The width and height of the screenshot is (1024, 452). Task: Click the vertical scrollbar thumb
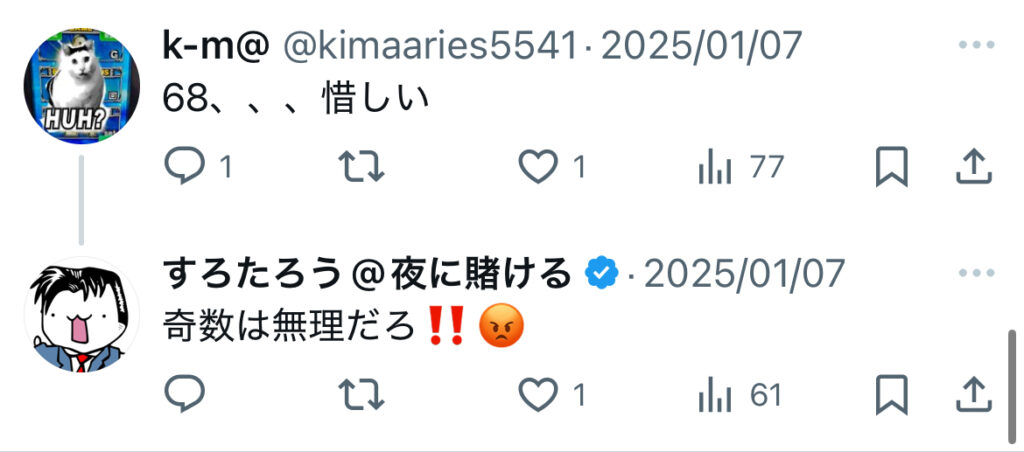tap(1012, 387)
